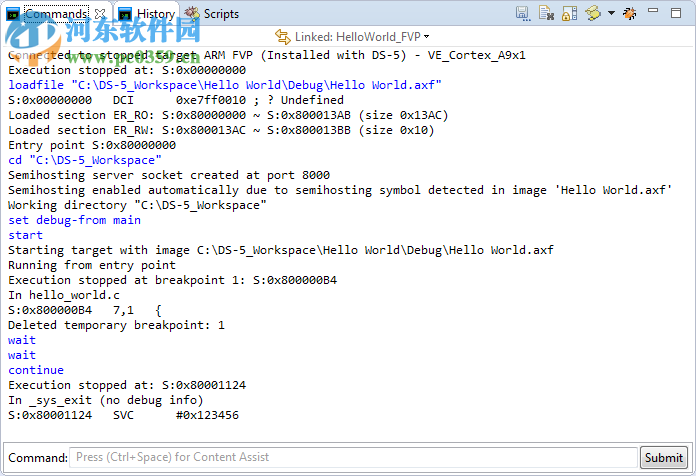Click 'set debug-from main' command
This screenshot has width=696, height=476.
(75, 220)
